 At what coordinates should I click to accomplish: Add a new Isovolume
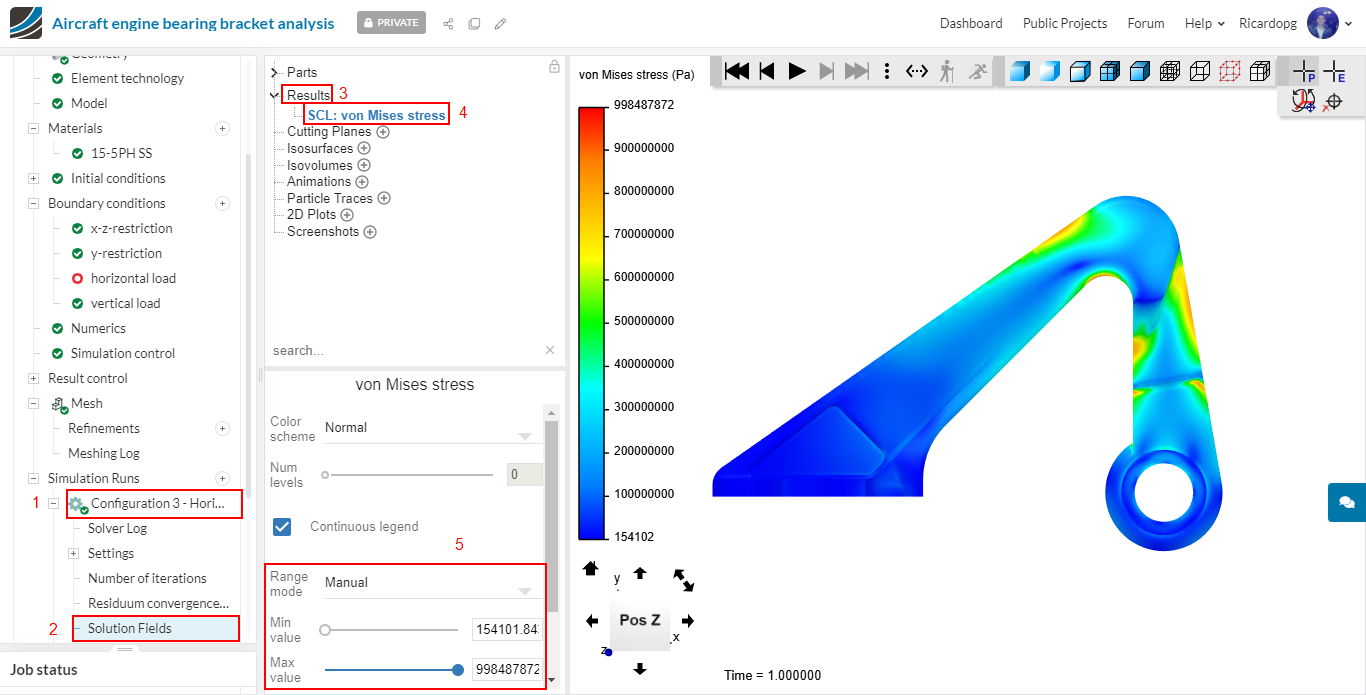[364, 165]
